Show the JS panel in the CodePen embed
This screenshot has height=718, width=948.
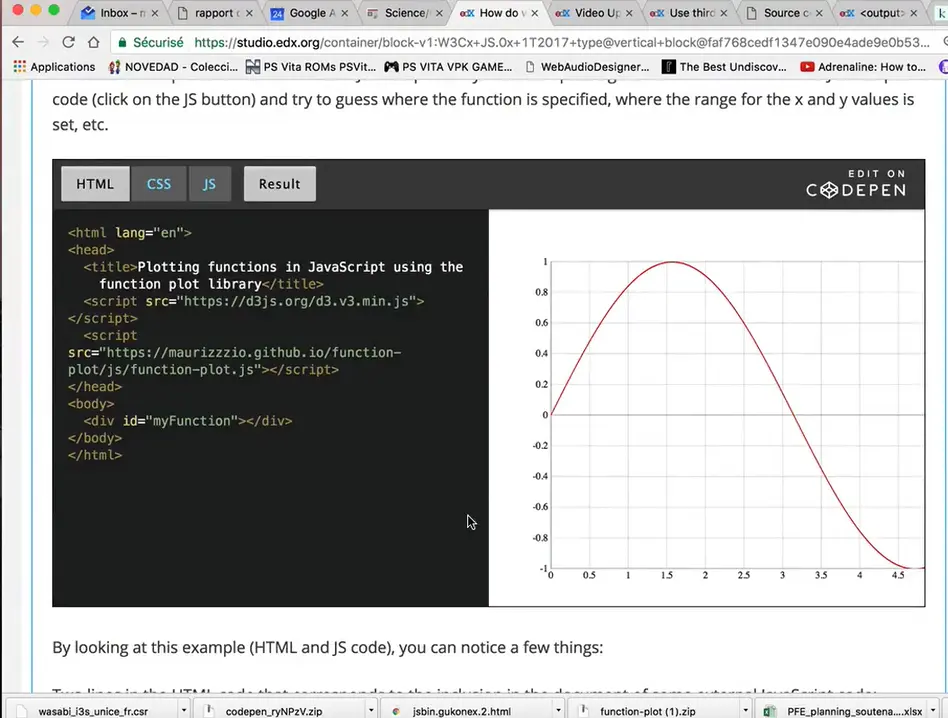tap(209, 184)
